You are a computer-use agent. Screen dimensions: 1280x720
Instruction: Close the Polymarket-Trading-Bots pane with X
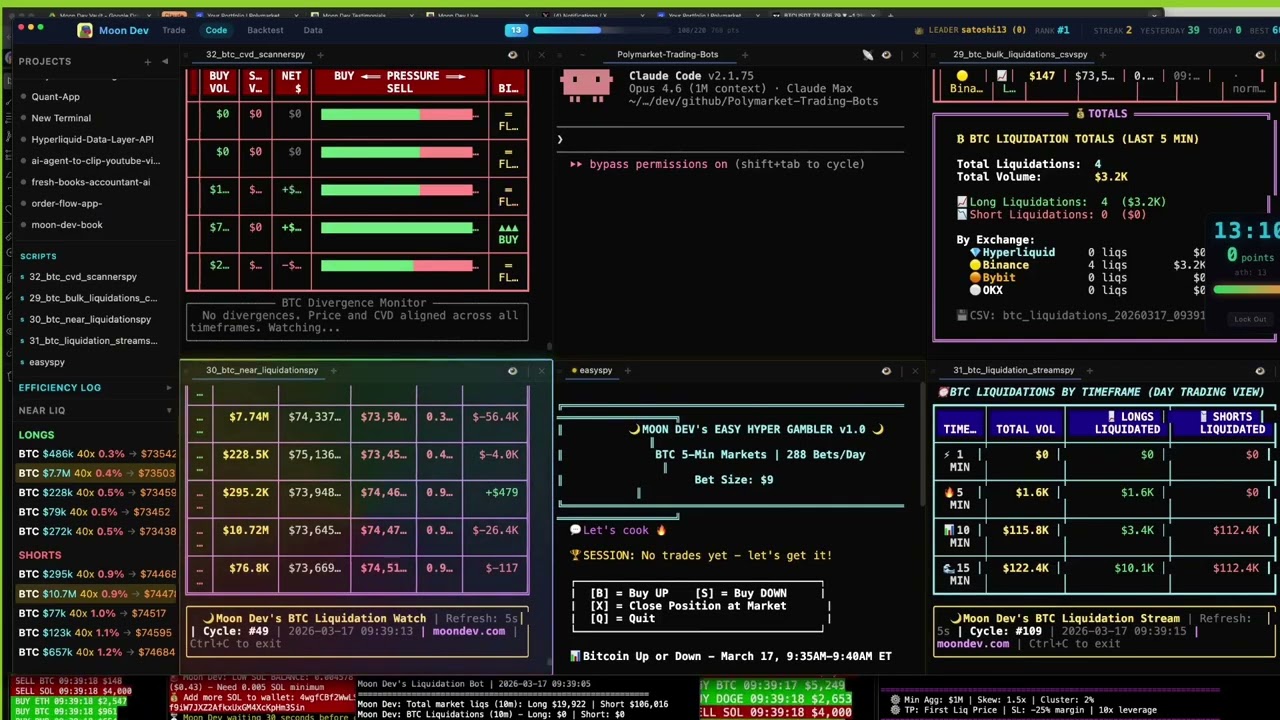914,54
